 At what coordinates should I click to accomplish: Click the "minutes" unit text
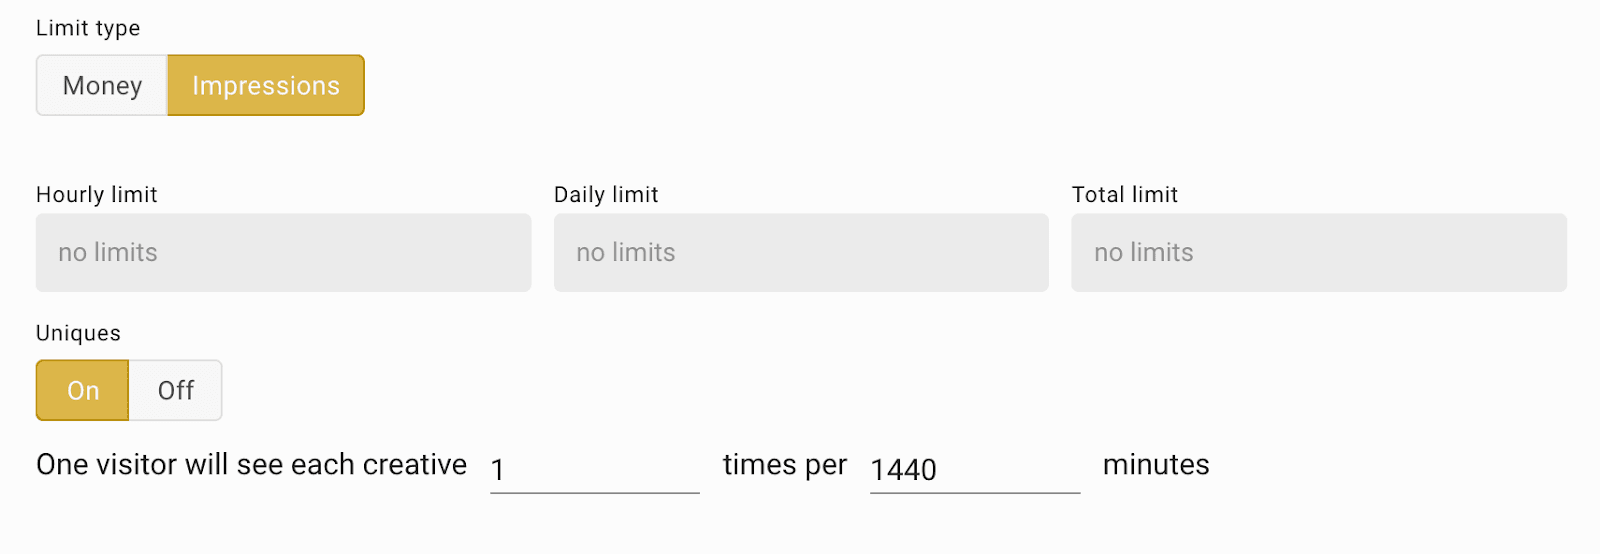[x=1156, y=465]
